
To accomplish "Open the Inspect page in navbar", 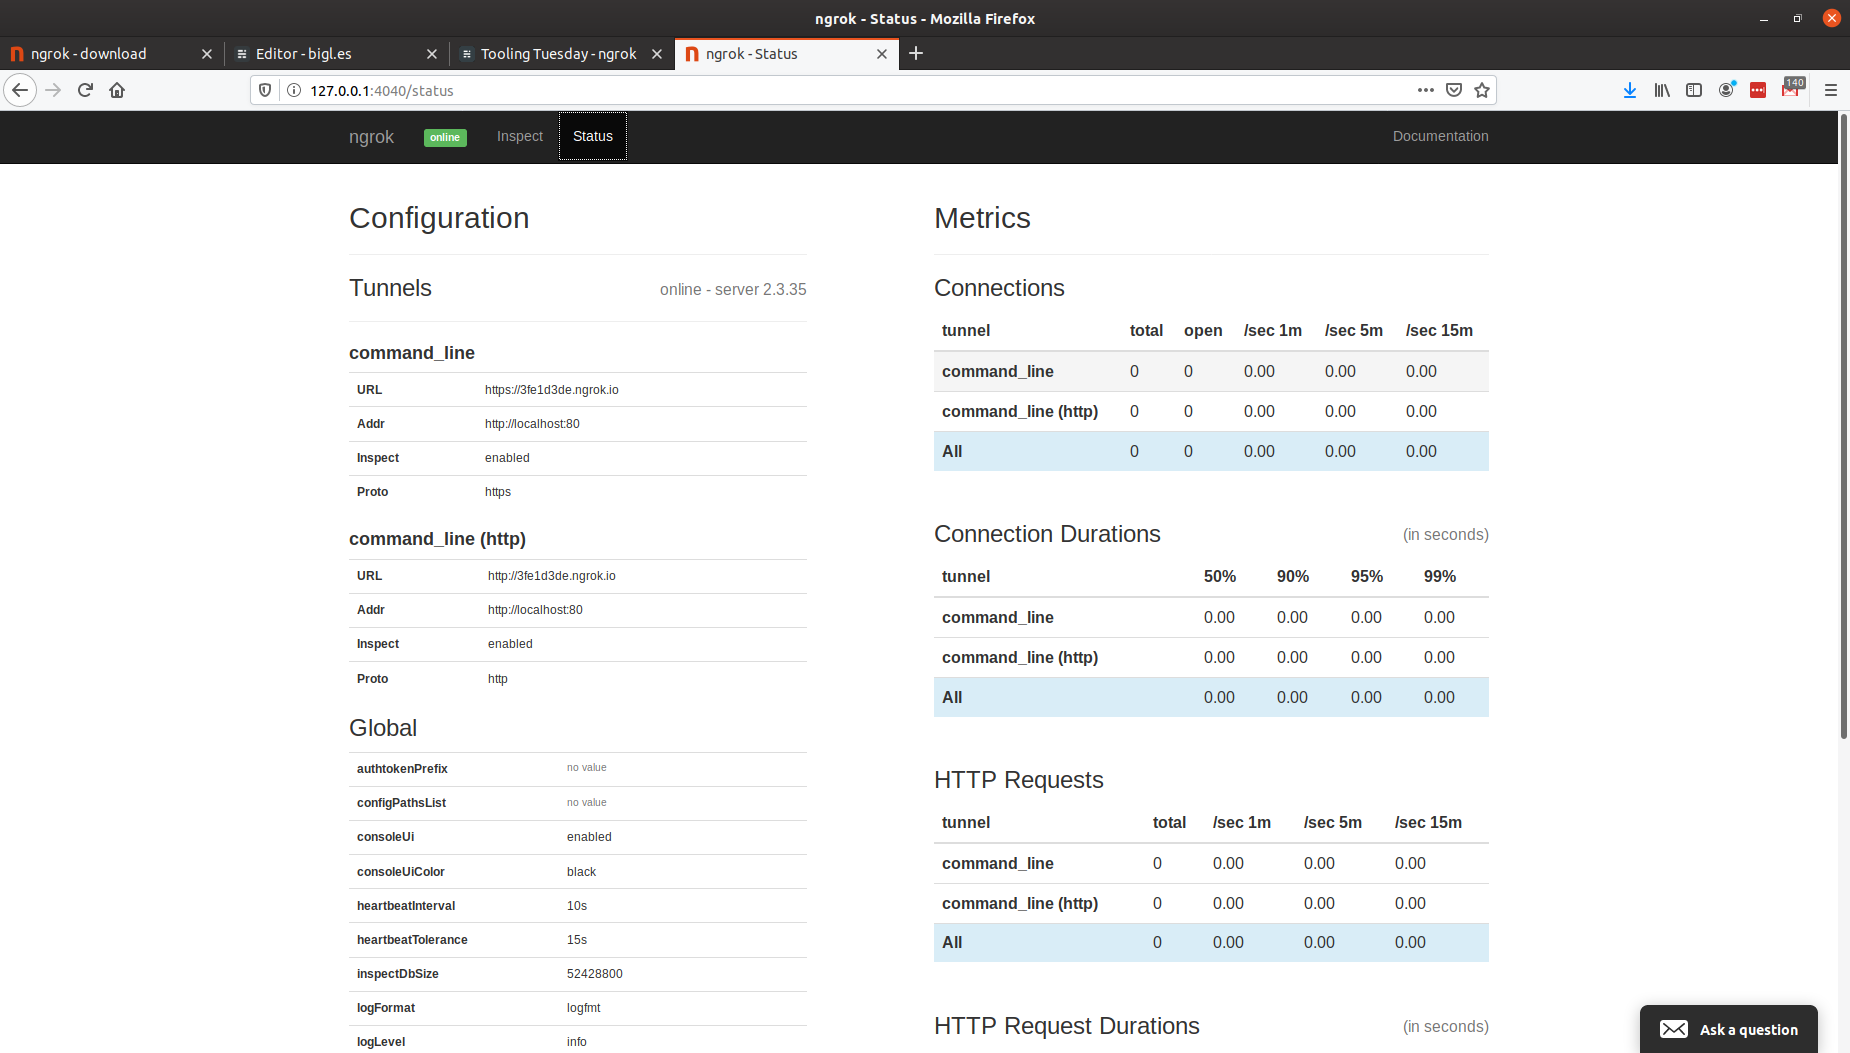I will (520, 136).
